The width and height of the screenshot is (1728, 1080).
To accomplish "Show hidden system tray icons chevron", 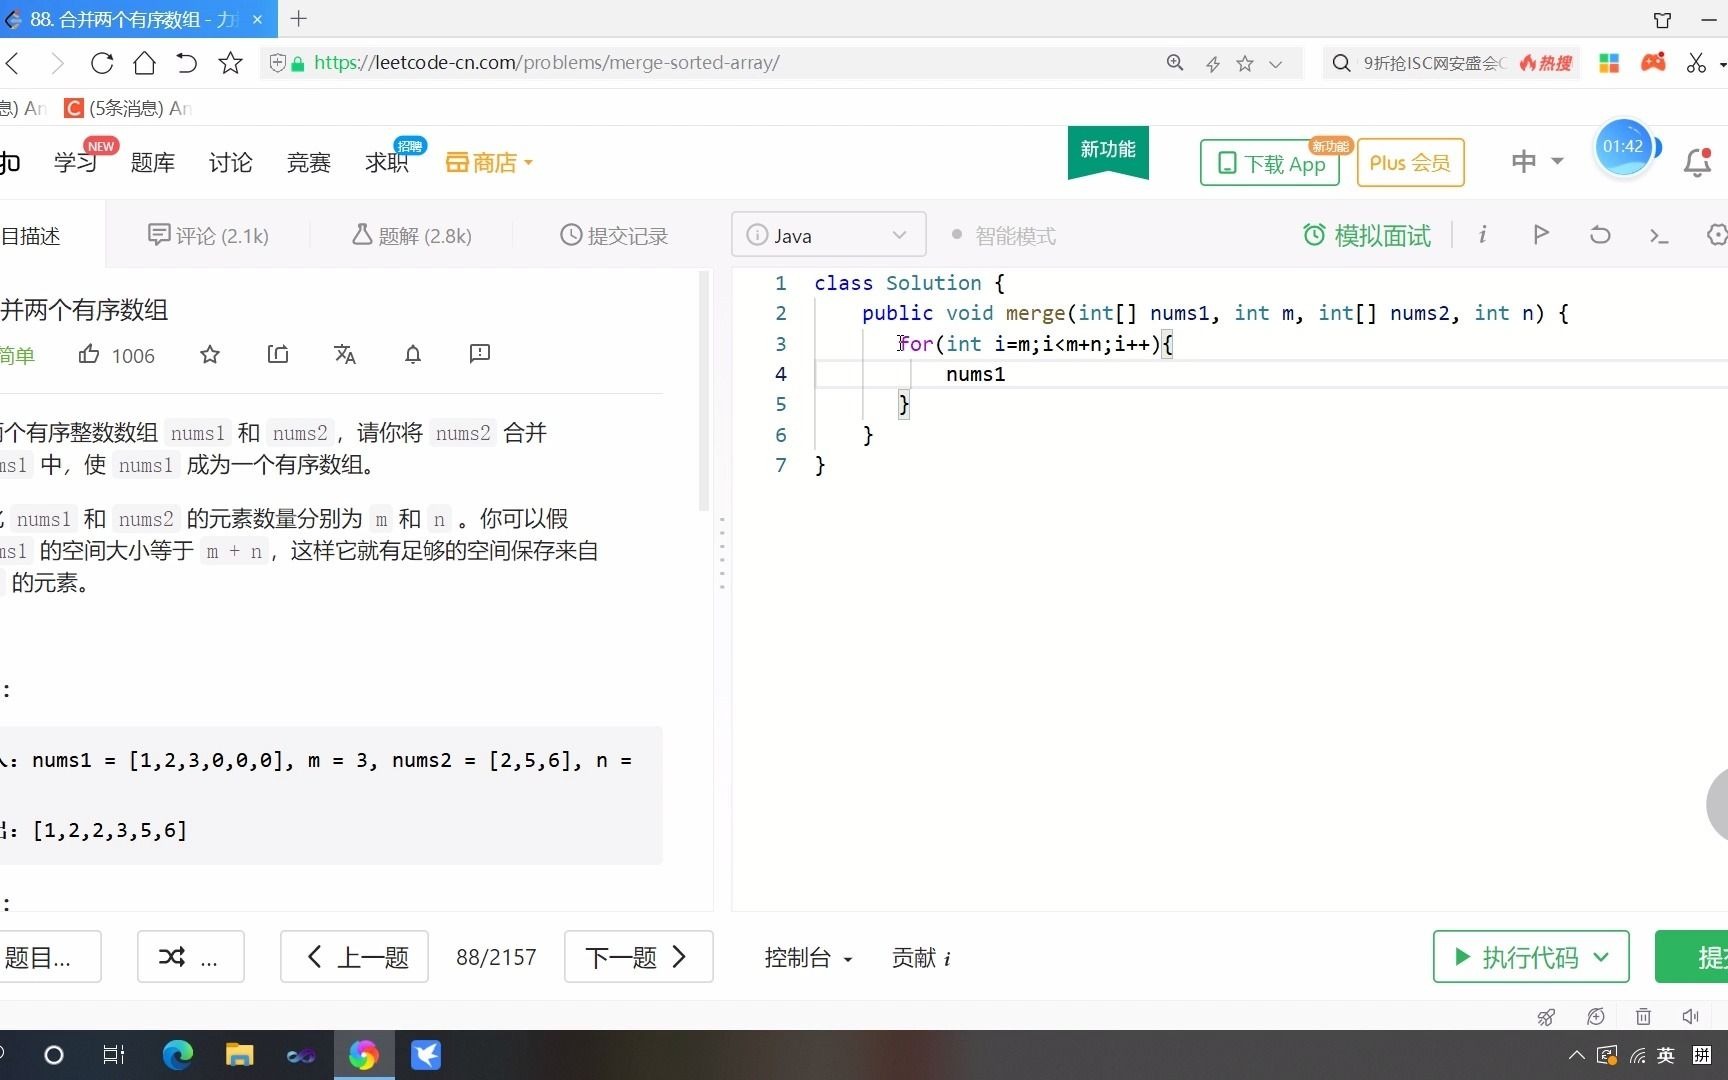I will point(1576,1055).
